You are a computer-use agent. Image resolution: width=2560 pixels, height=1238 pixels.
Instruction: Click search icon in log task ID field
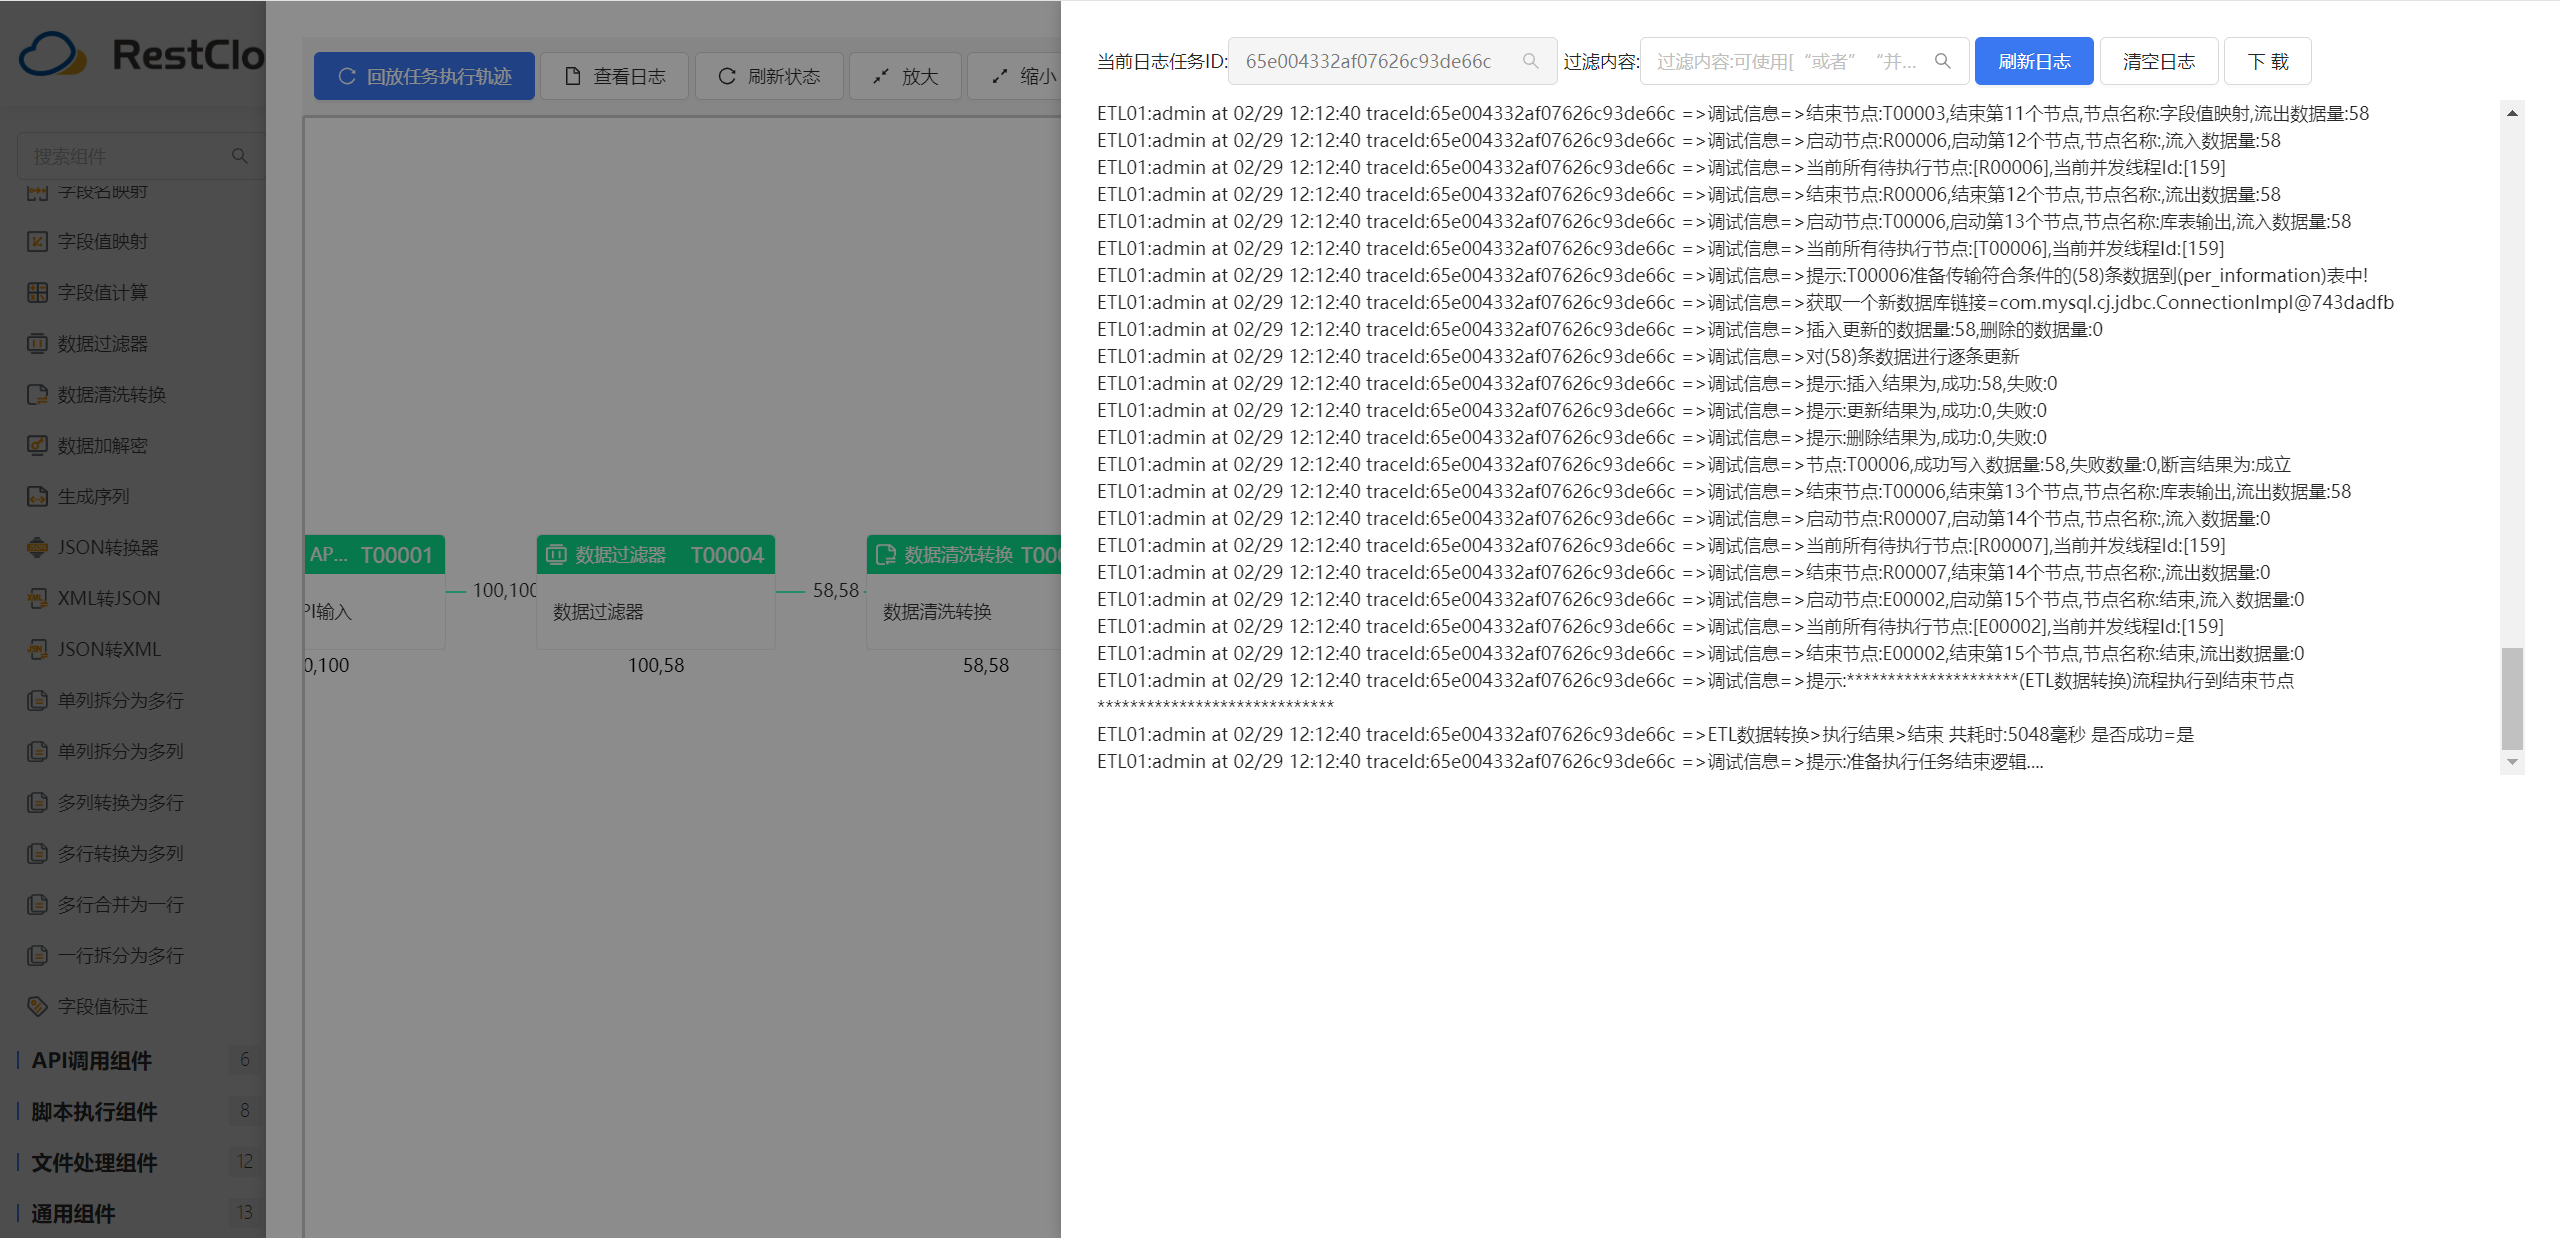pos(1530,61)
